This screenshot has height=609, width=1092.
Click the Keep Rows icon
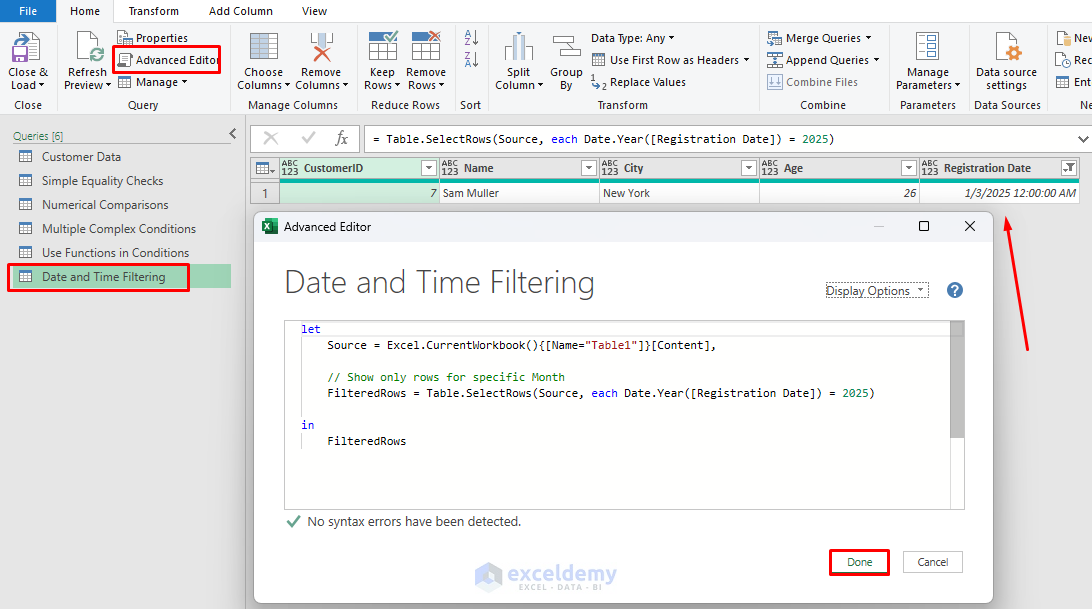[382, 46]
